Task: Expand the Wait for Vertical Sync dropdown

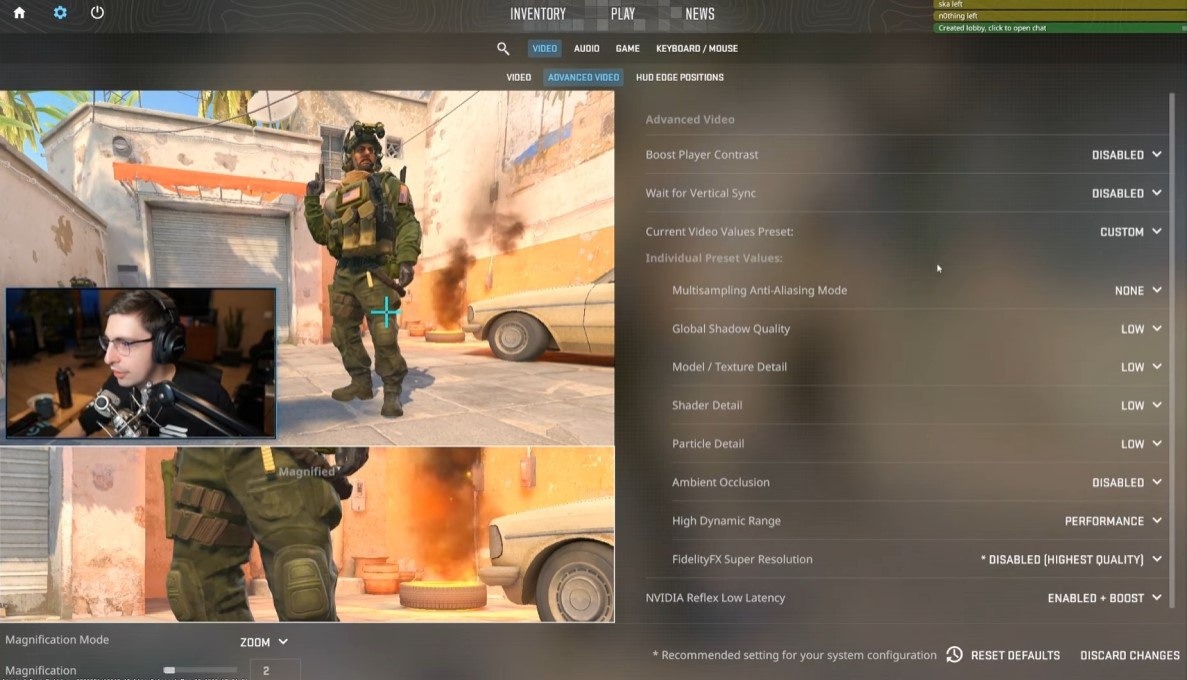Action: pos(1126,193)
